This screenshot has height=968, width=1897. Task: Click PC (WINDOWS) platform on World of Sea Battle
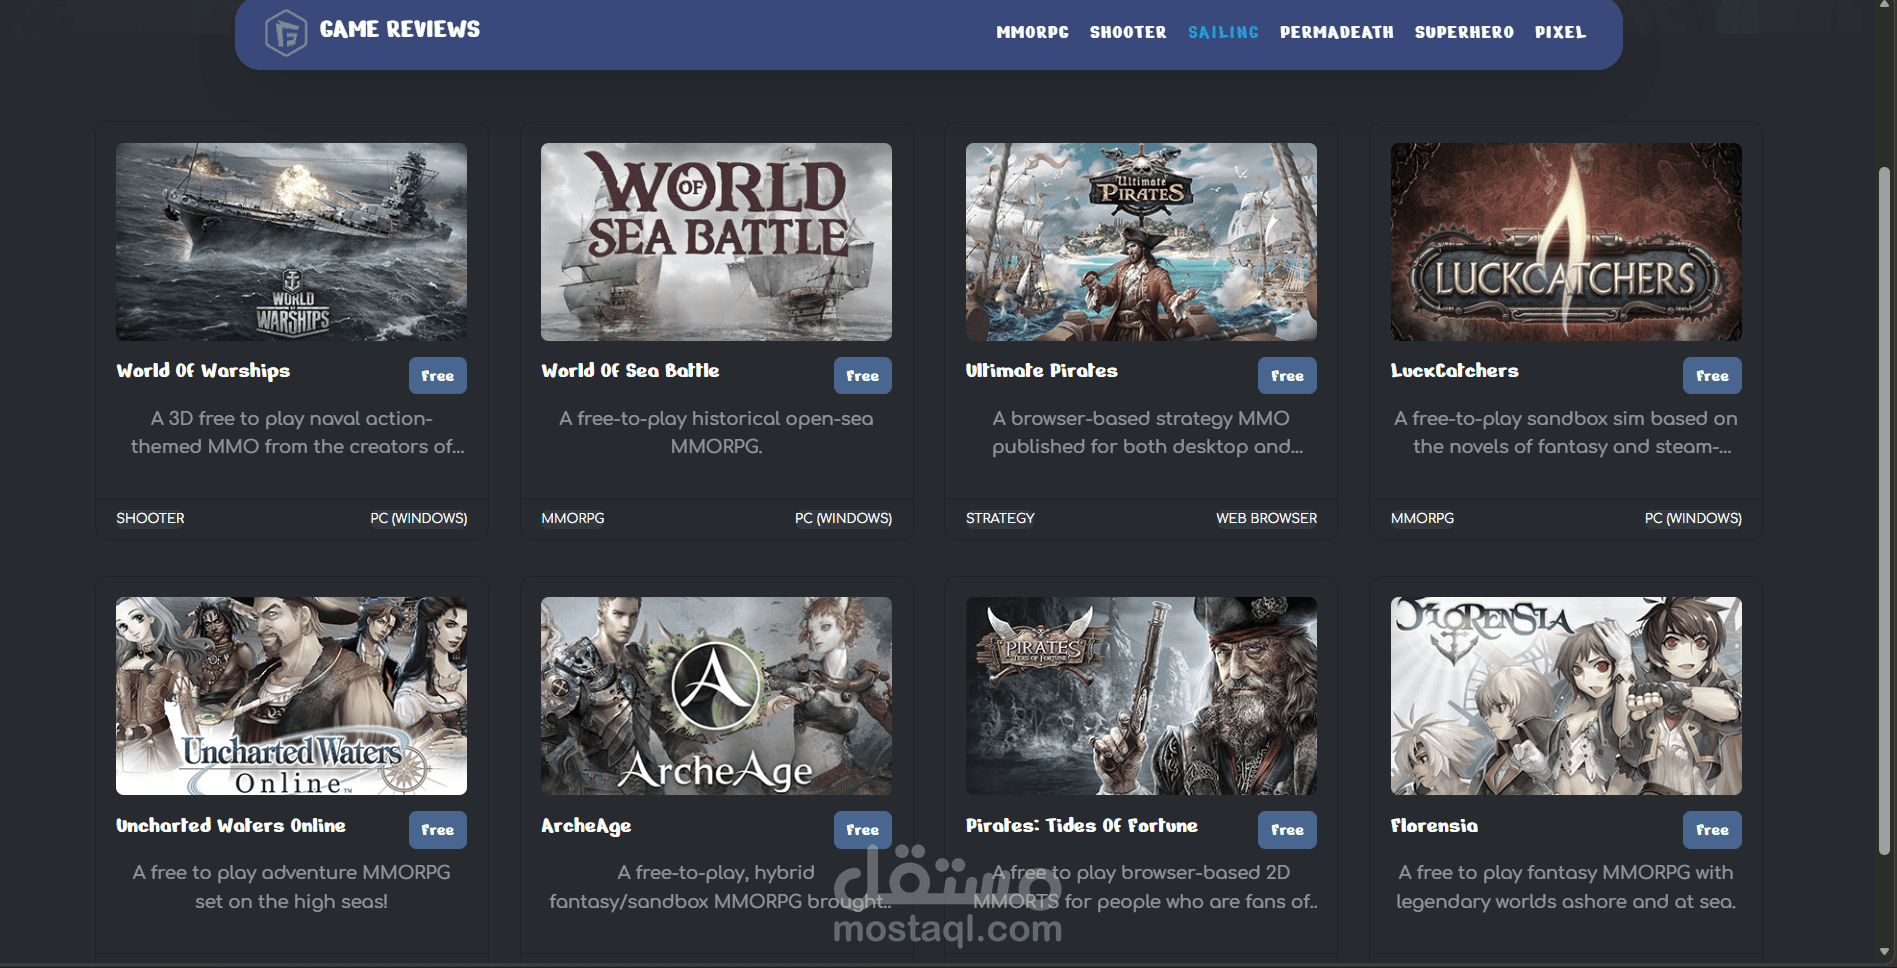pos(843,518)
